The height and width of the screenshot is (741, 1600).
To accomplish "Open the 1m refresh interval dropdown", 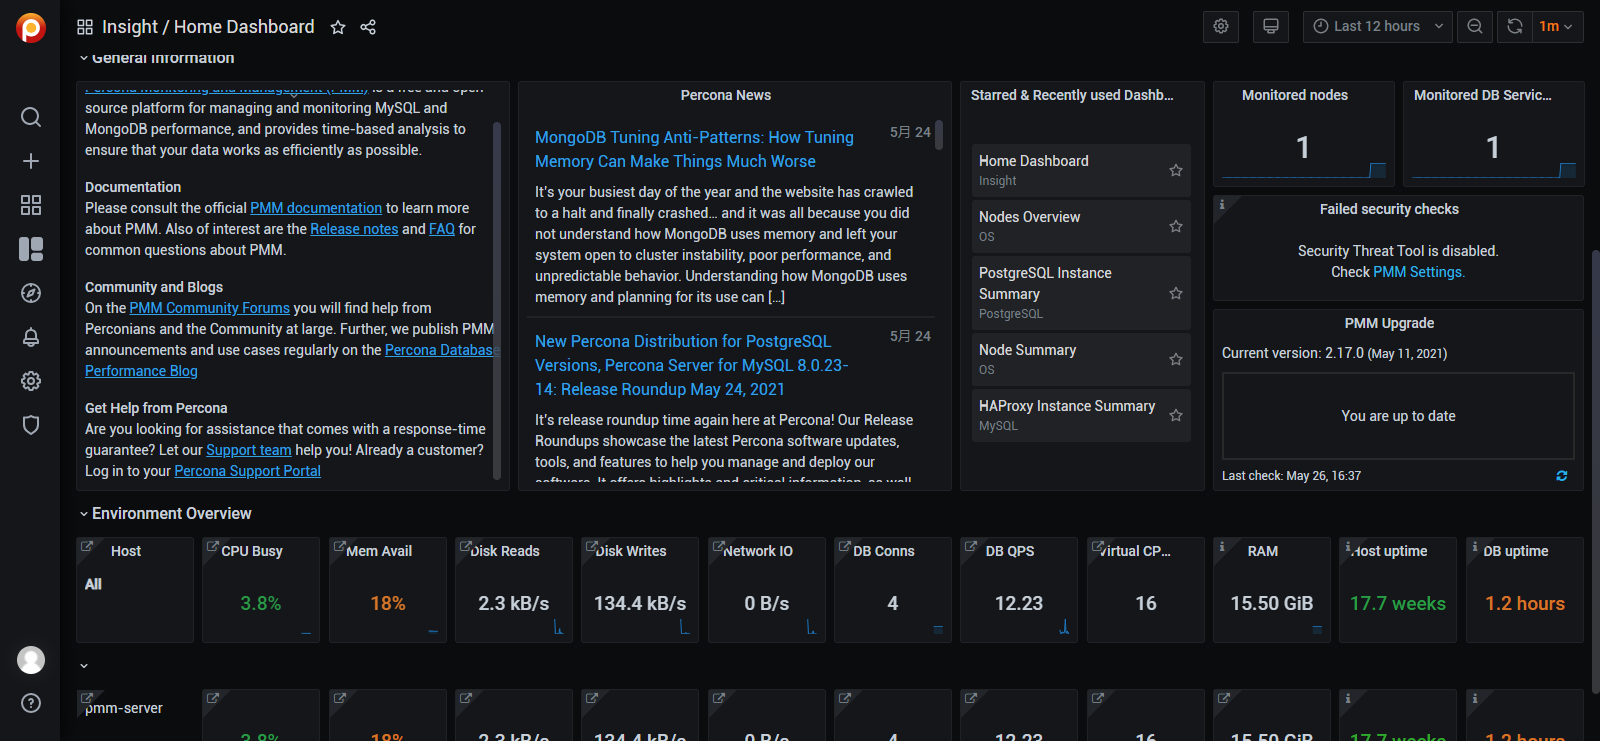I will tap(1555, 27).
